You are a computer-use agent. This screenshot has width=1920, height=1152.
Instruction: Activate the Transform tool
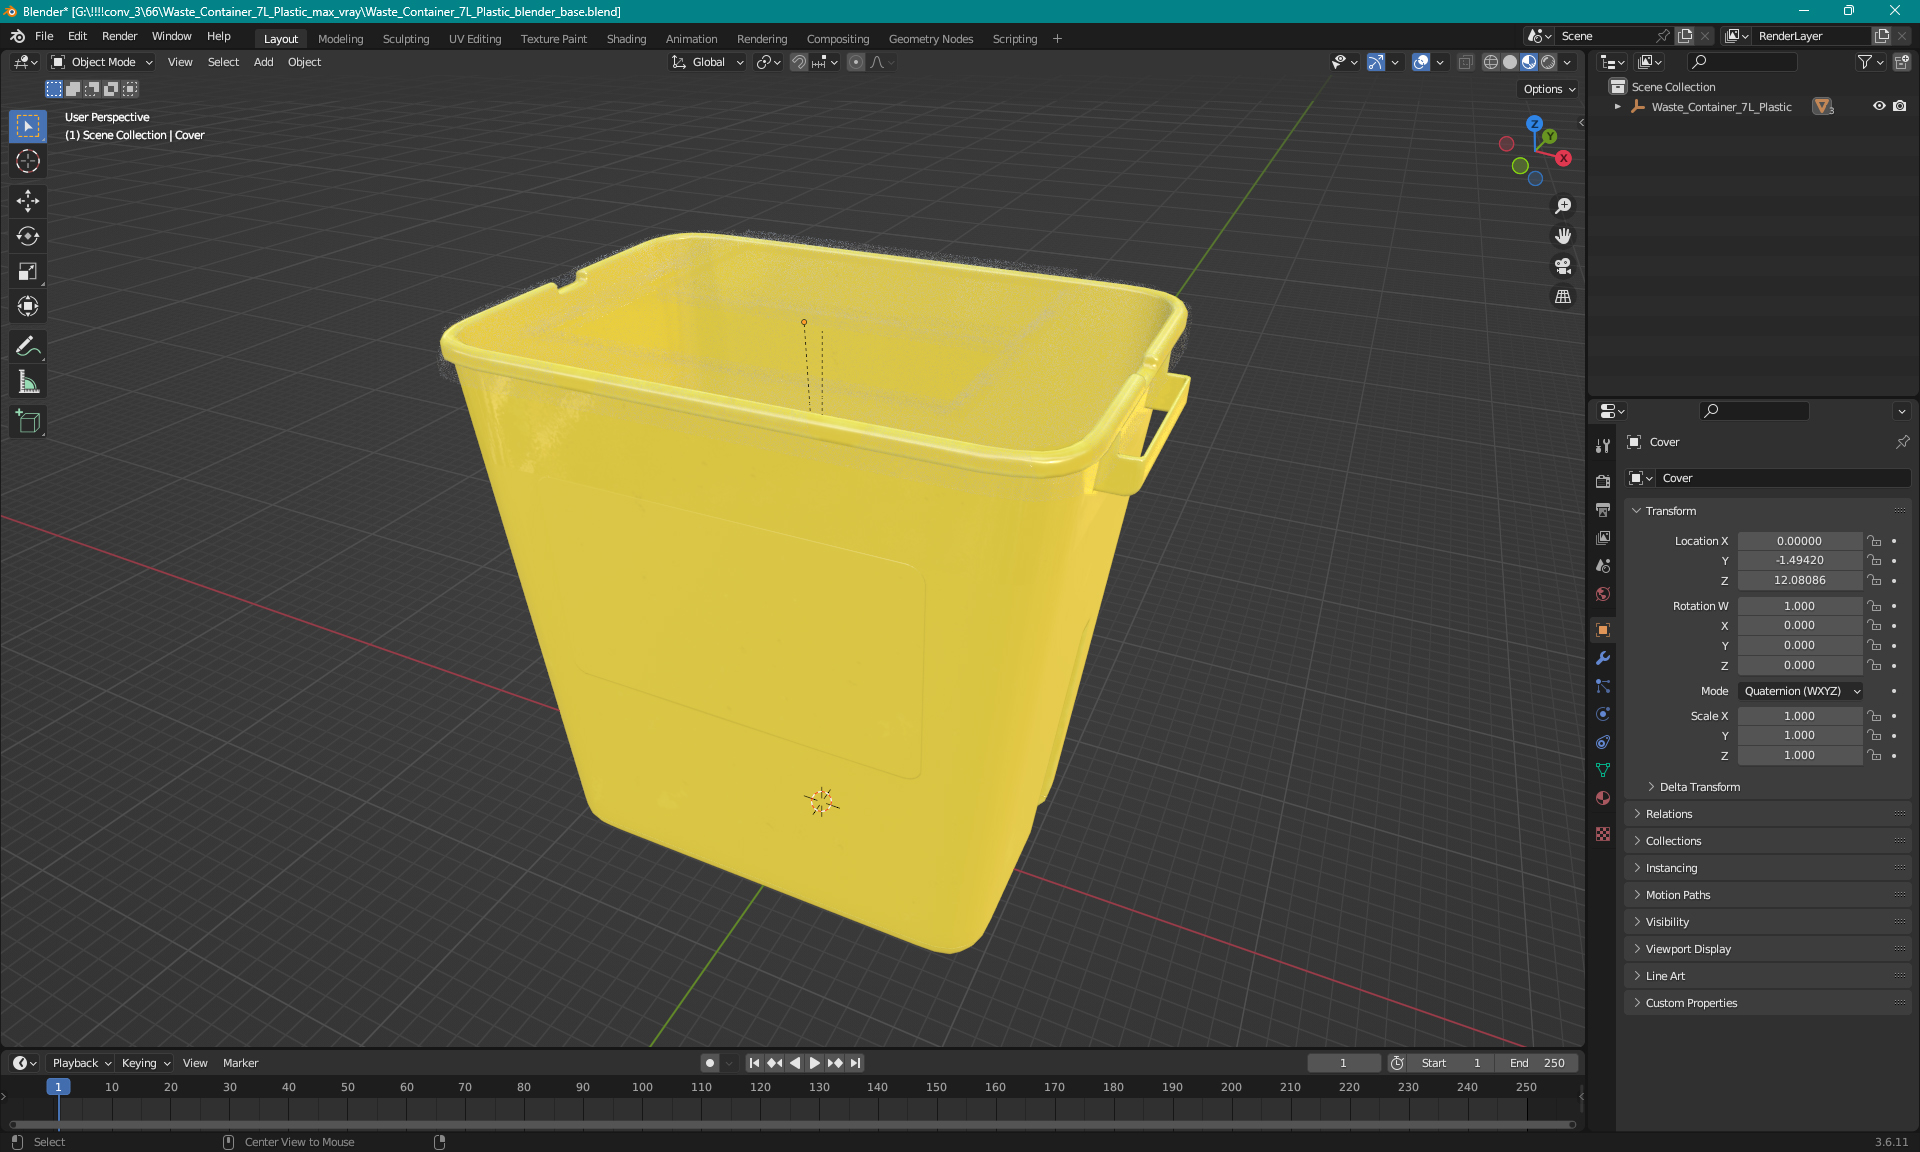(x=28, y=306)
